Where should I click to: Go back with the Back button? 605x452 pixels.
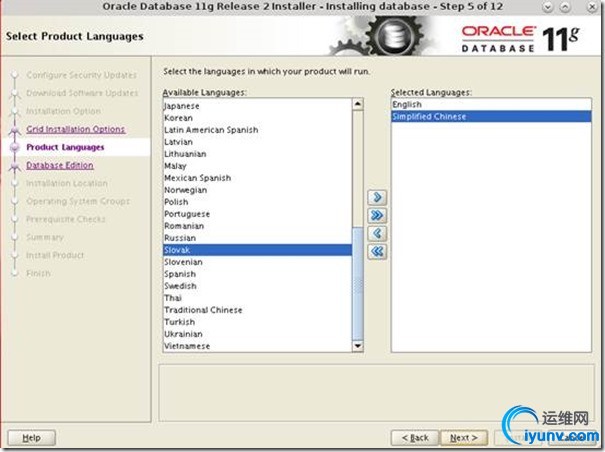pyautogui.click(x=415, y=438)
